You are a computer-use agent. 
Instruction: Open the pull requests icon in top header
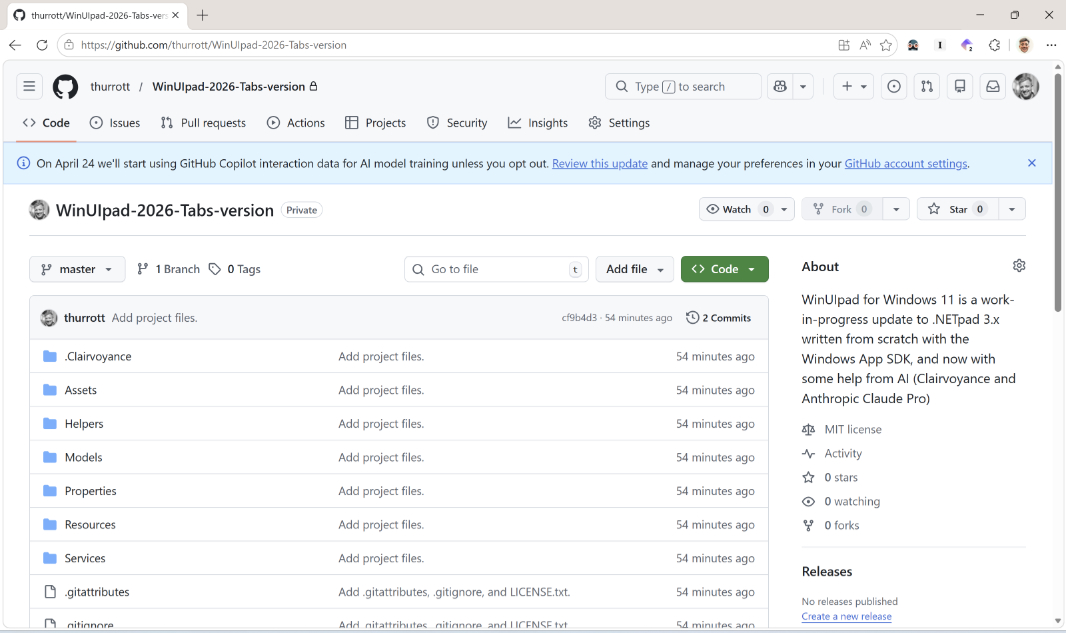tap(927, 87)
